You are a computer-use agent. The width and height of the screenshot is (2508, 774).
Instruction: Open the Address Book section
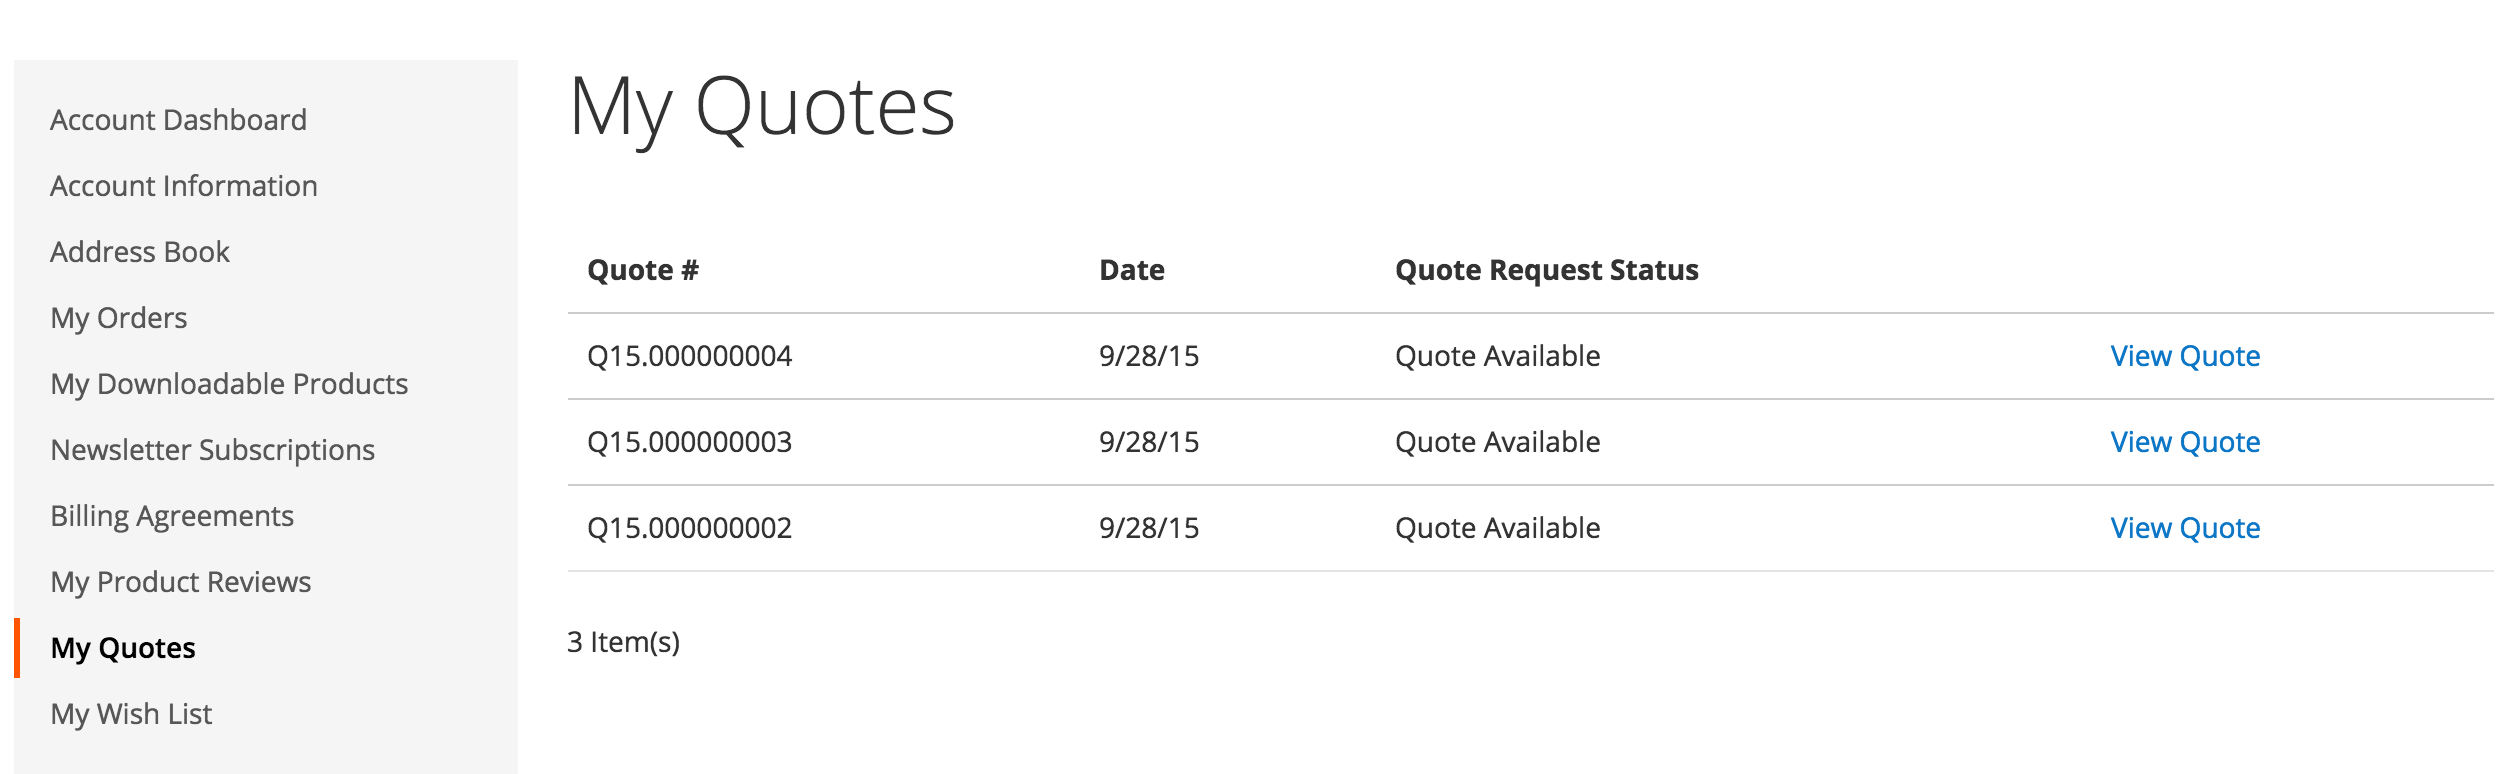pos(140,252)
